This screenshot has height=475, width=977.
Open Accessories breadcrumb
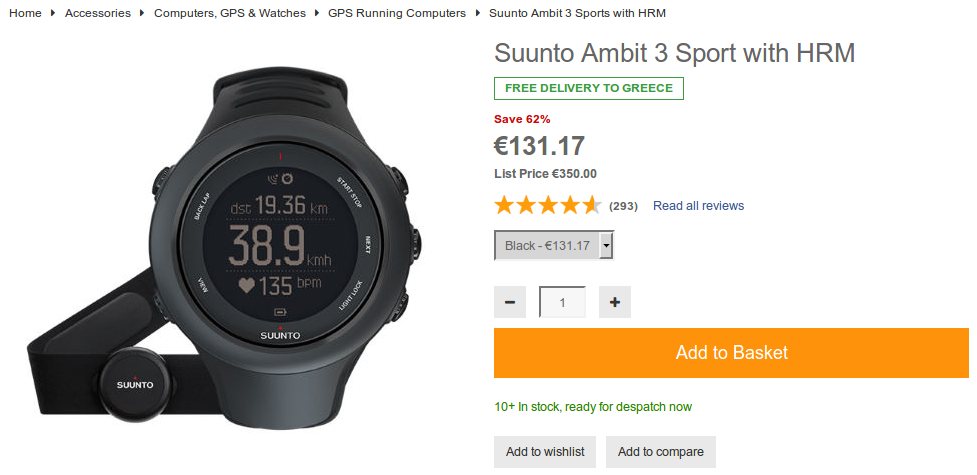click(x=98, y=13)
